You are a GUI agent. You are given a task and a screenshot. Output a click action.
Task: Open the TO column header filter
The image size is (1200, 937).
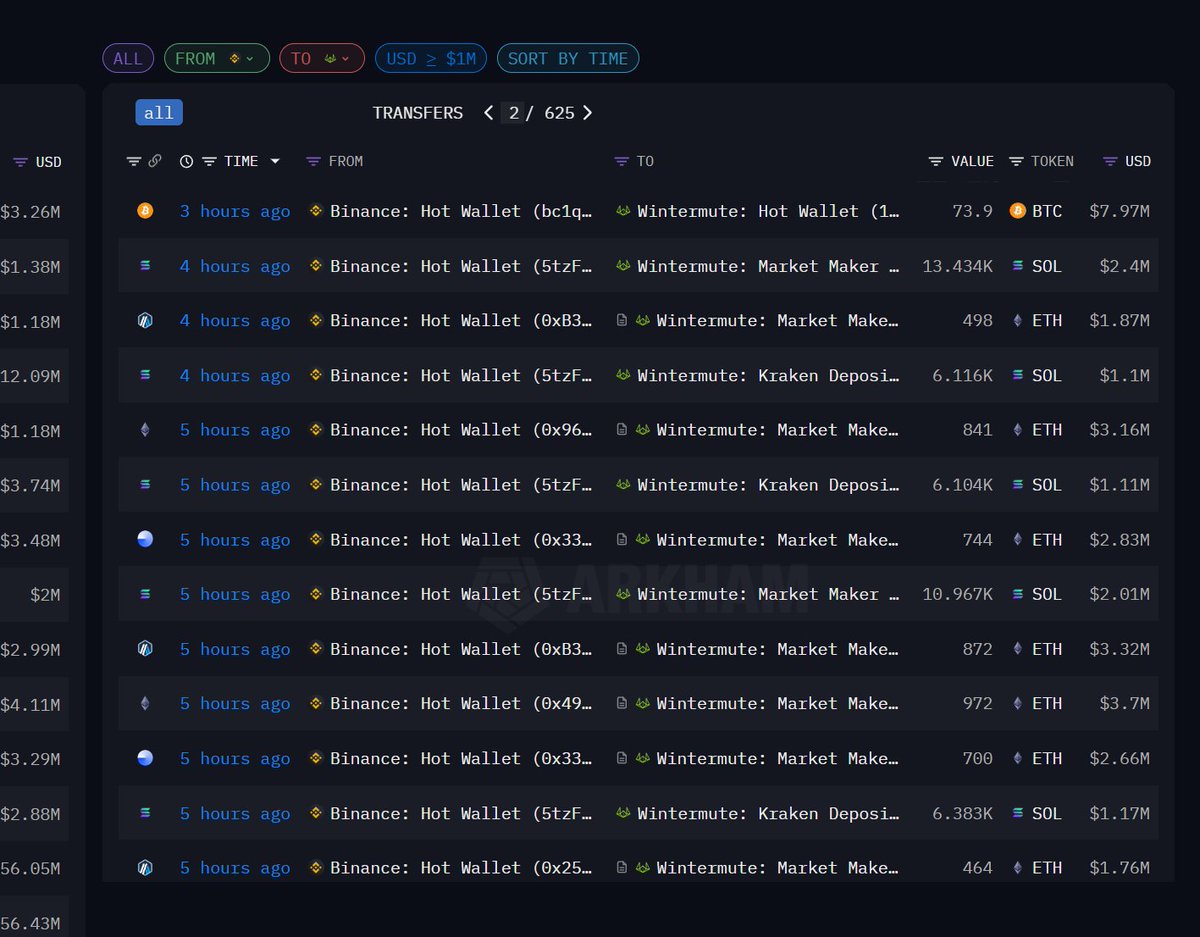click(x=621, y=161)
